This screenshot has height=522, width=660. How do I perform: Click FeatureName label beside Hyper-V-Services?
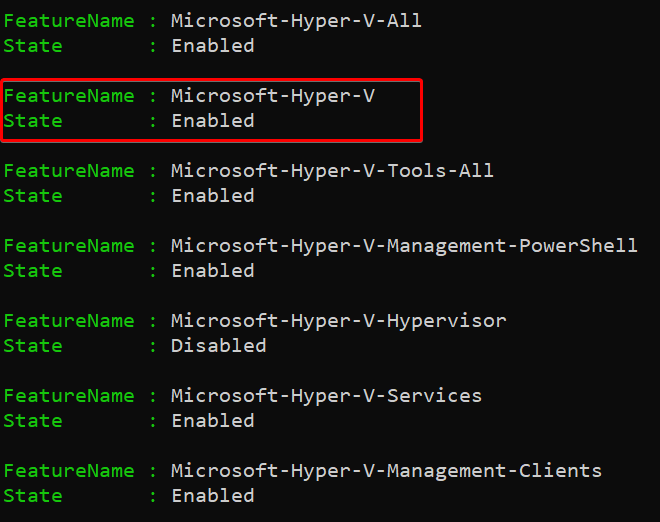point(69,396)
